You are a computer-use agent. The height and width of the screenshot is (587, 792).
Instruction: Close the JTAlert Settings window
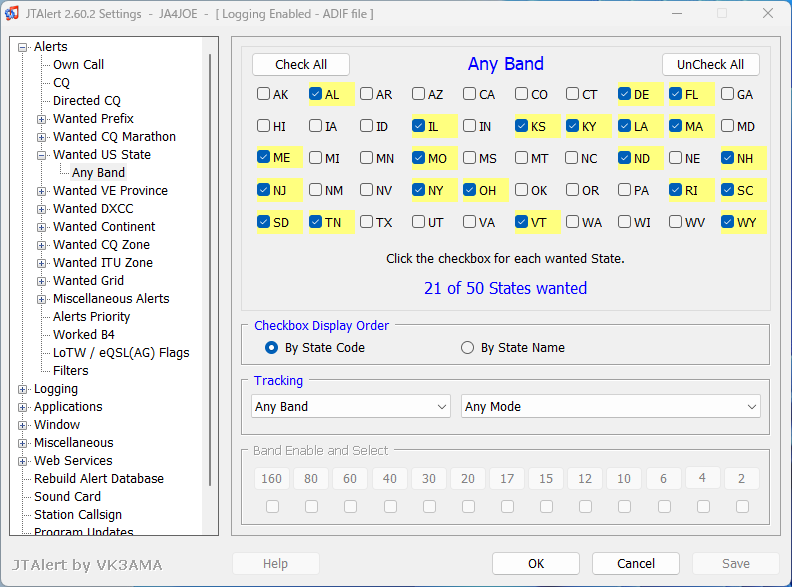tap(768, 14)
